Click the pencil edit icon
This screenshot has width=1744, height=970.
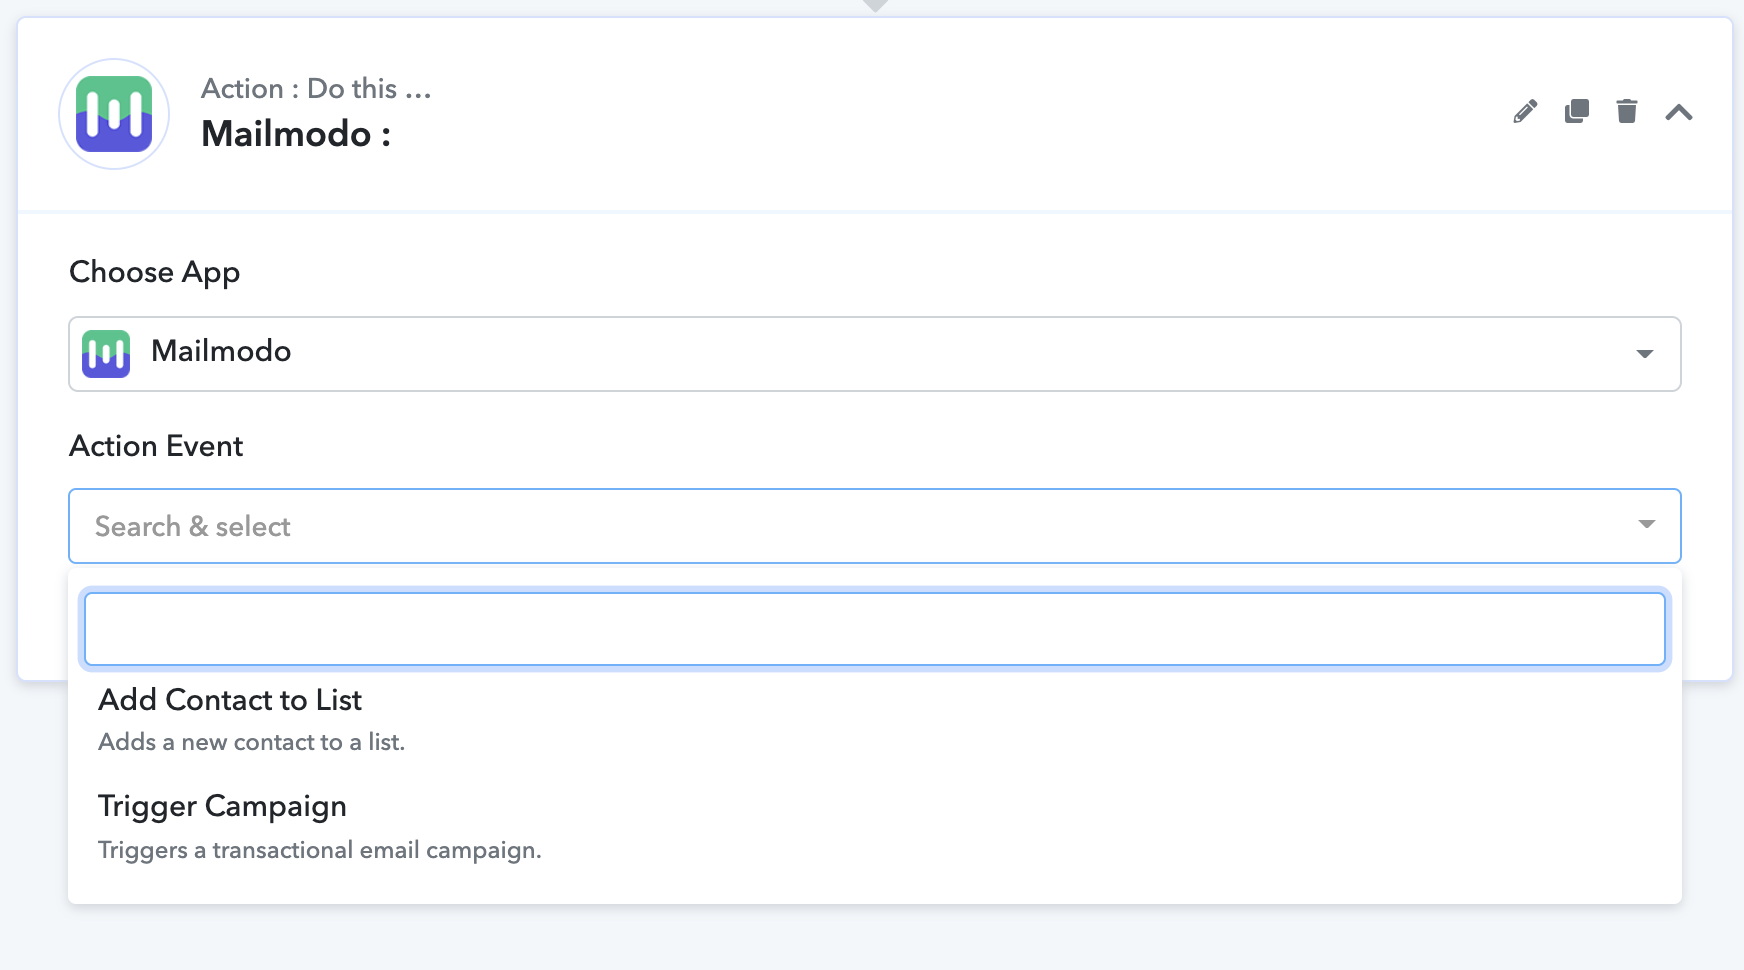pyautogui.click(x=1525, y=111)
